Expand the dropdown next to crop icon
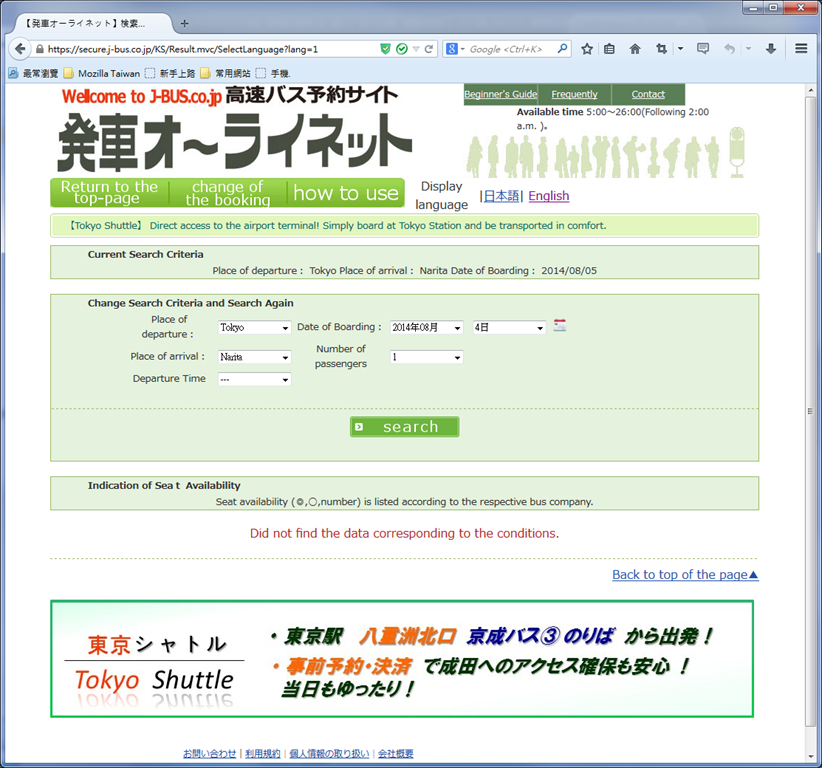Viewport: 822px width, 768px height. pyautogui.click(x=680, y=49)
